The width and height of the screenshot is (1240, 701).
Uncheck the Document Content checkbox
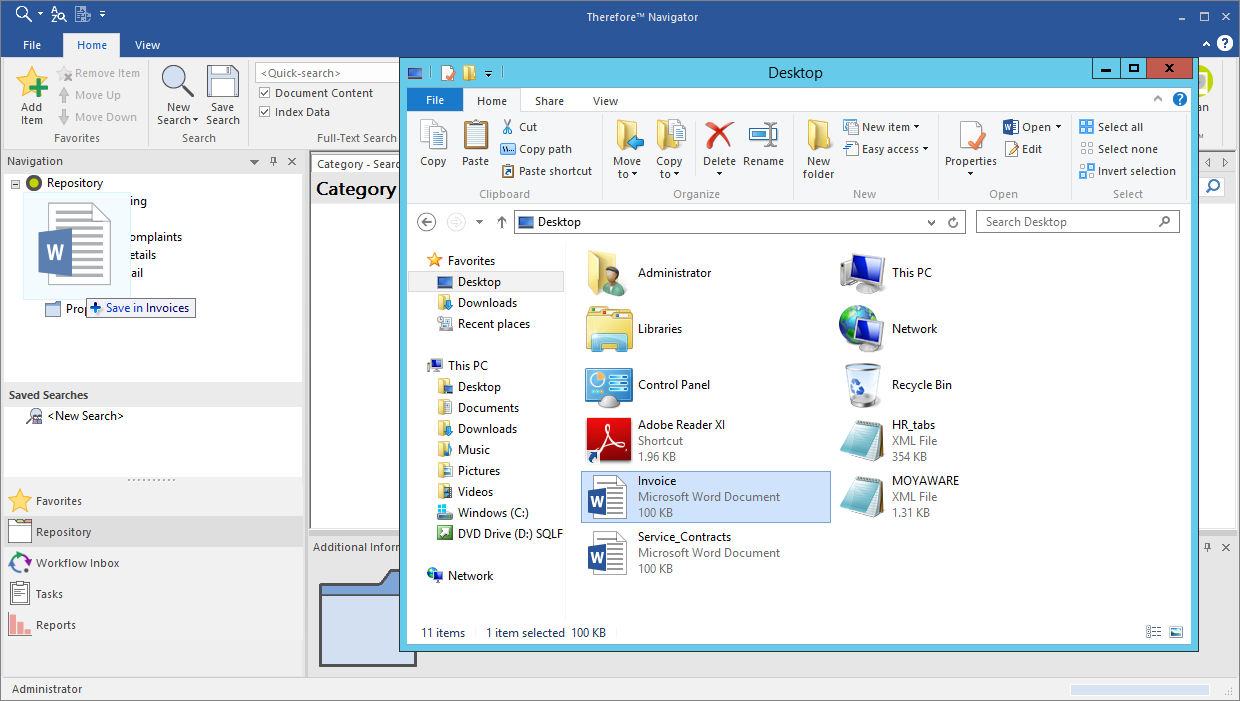click(264, 91)
